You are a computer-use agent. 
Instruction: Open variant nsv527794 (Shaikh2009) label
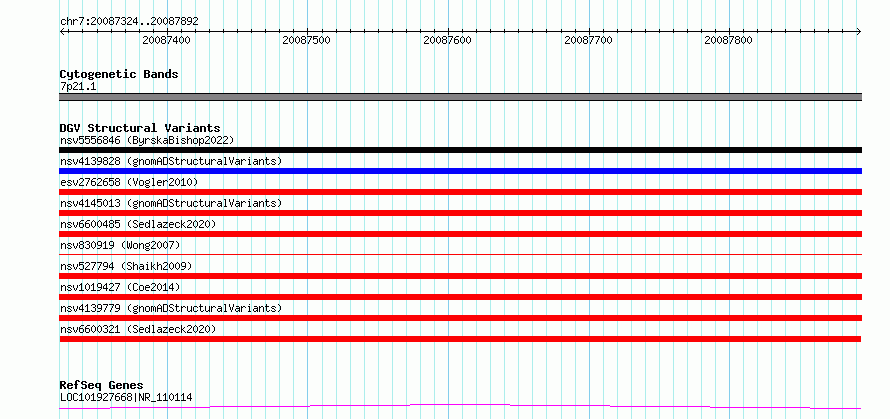(x=126, y=266)
